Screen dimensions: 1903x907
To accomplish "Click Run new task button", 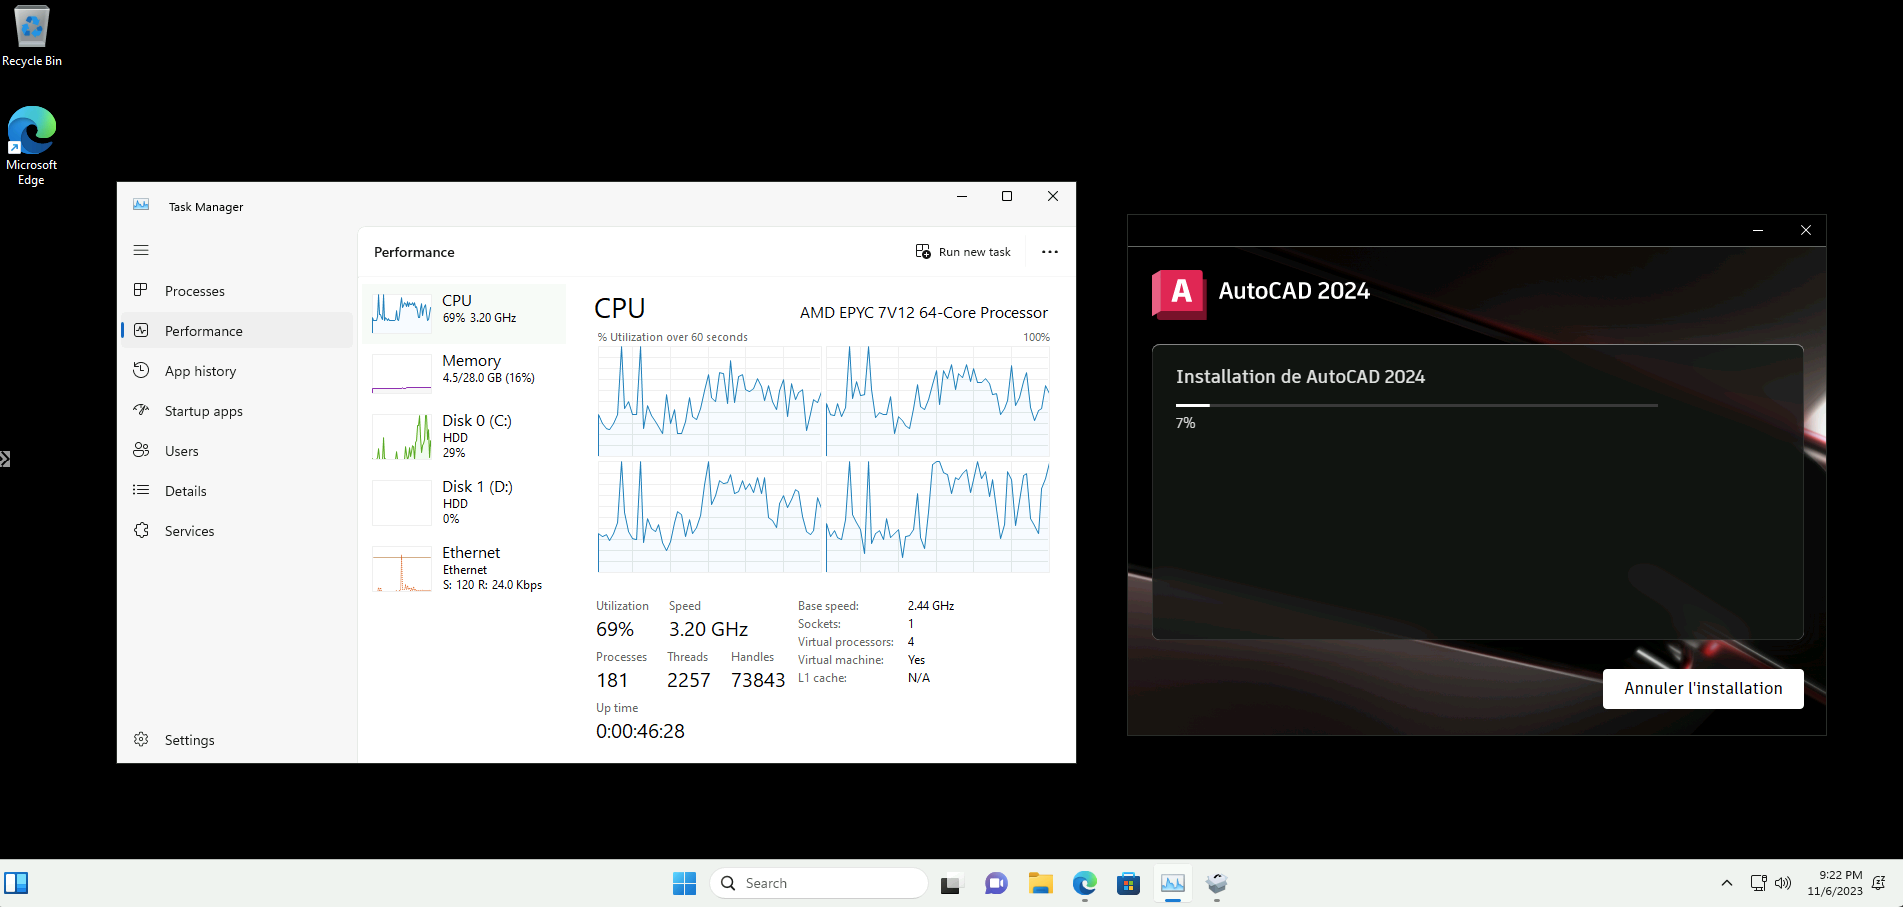I will (963, 252).
